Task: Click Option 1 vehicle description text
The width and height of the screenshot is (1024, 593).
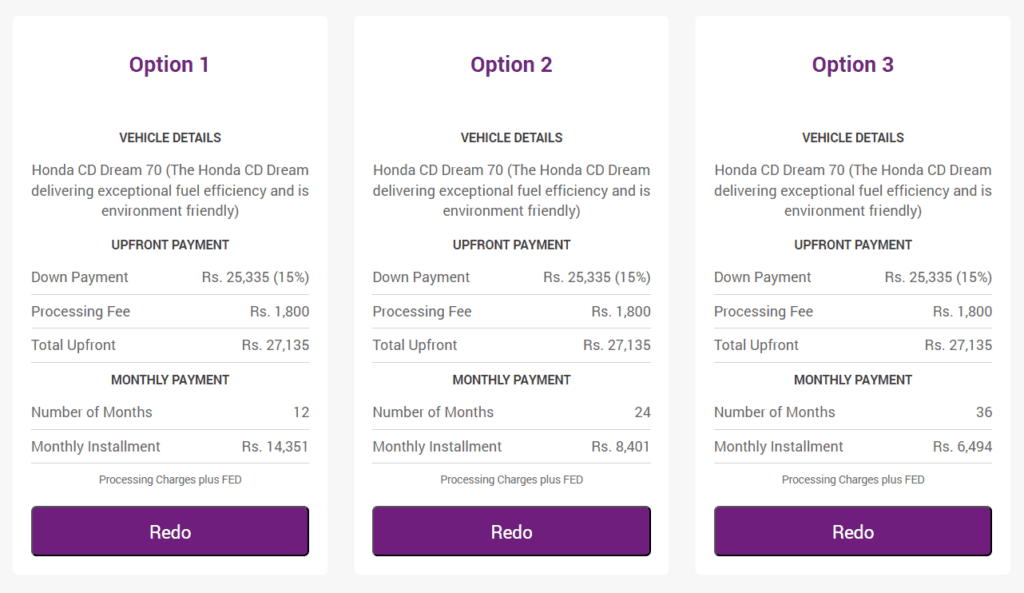Action: pyautogui.click(x=170, y=190)
